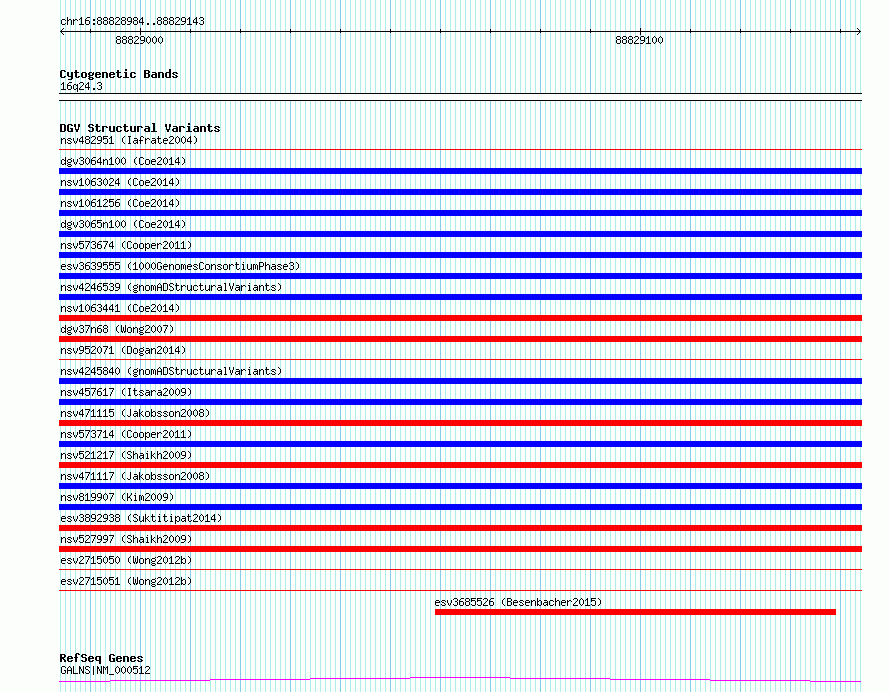This screenshot has width=890, height=692.
Task: Open variant nsv4246539 (gnomADStructuralVariants)
Action: (x=171, y=287)
